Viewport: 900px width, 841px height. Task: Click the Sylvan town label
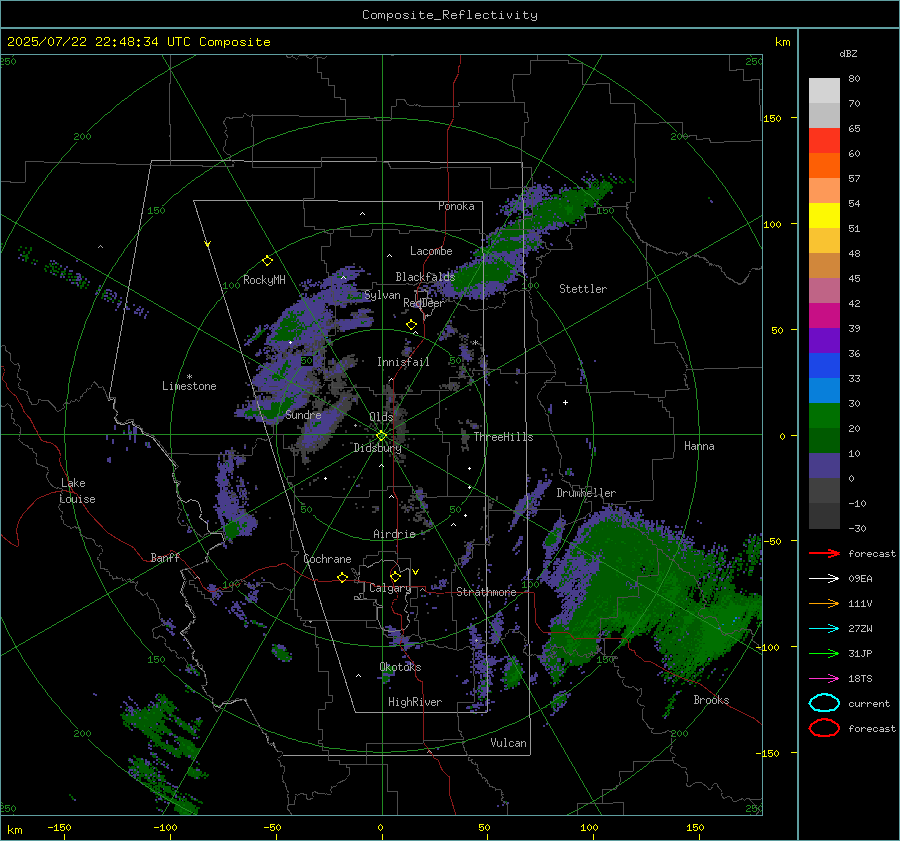point(382,295)
